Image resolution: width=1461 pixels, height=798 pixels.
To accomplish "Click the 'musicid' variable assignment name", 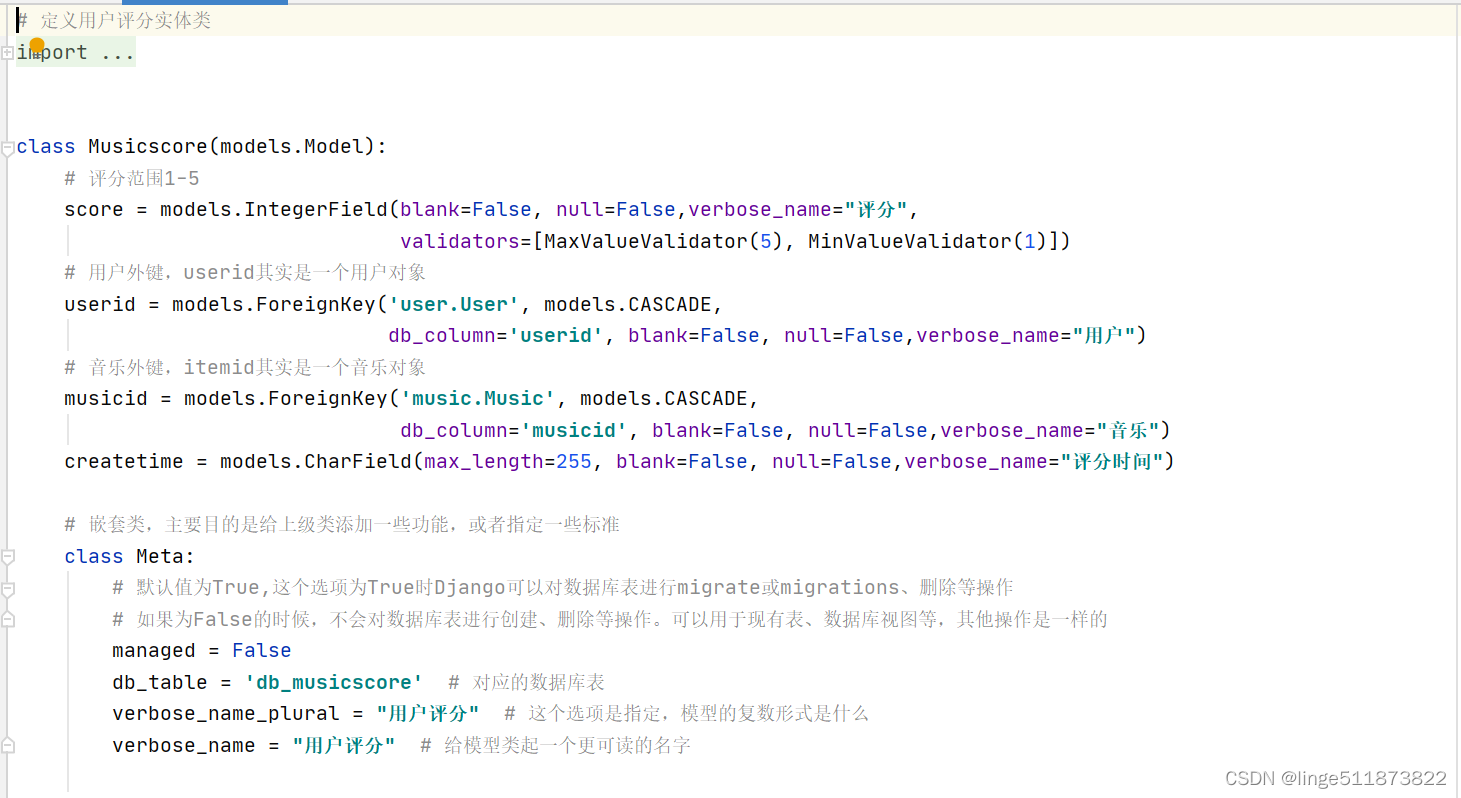I will point(106,399).
